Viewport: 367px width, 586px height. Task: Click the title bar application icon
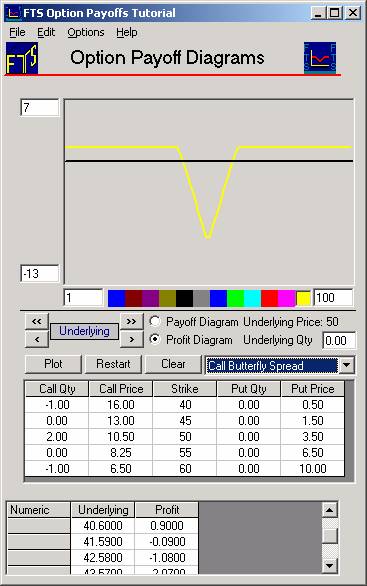(14, 13)
